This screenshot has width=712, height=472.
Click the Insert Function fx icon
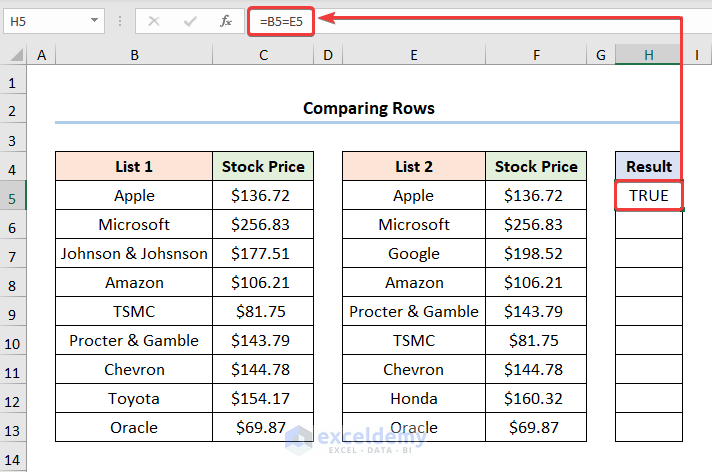(226, 20)
